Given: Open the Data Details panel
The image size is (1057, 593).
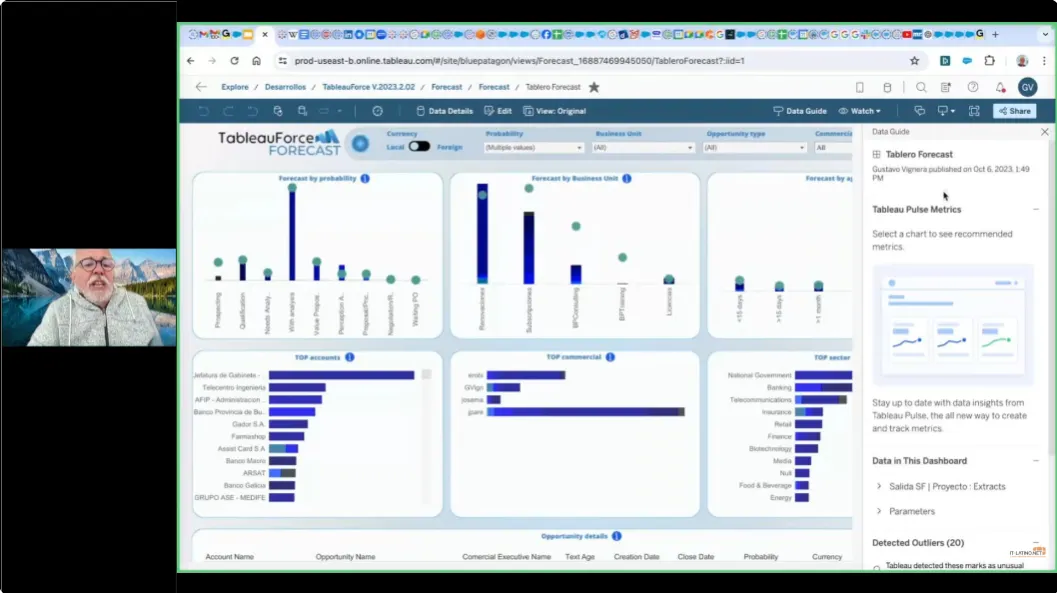Looking at the screenshot, I should (x=444, y=111).
